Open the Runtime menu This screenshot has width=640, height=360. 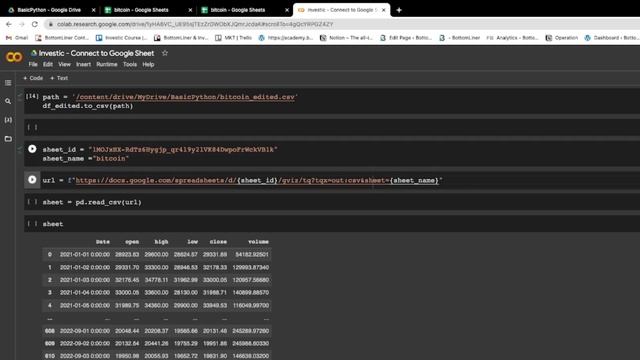click(x=107, y=64)
